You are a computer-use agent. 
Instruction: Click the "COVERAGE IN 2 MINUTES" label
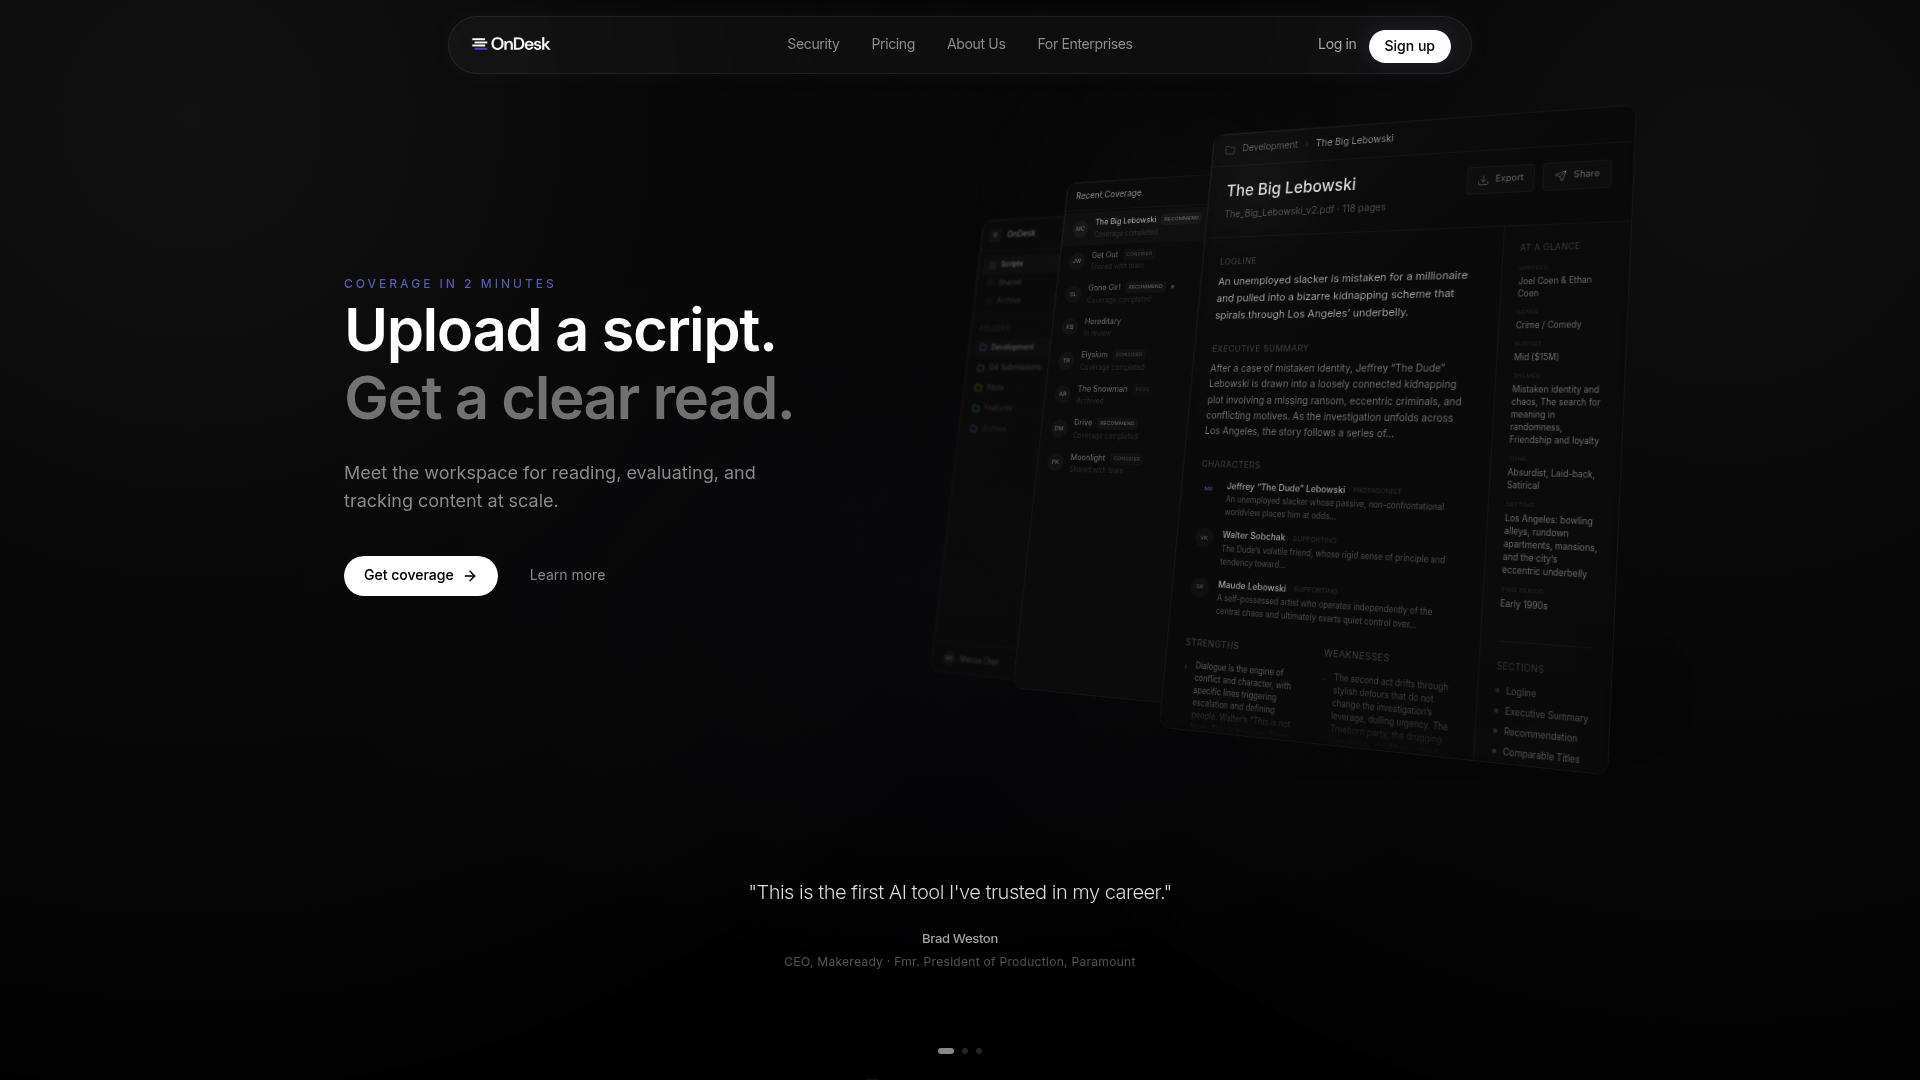[449, 284]
